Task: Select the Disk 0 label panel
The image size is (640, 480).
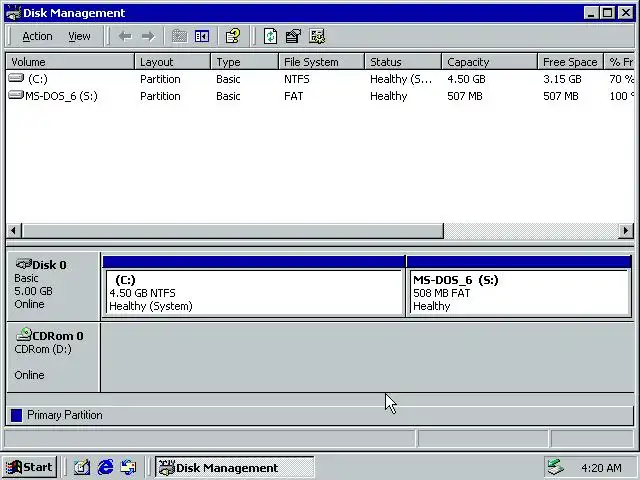Action: pos(53,286)
